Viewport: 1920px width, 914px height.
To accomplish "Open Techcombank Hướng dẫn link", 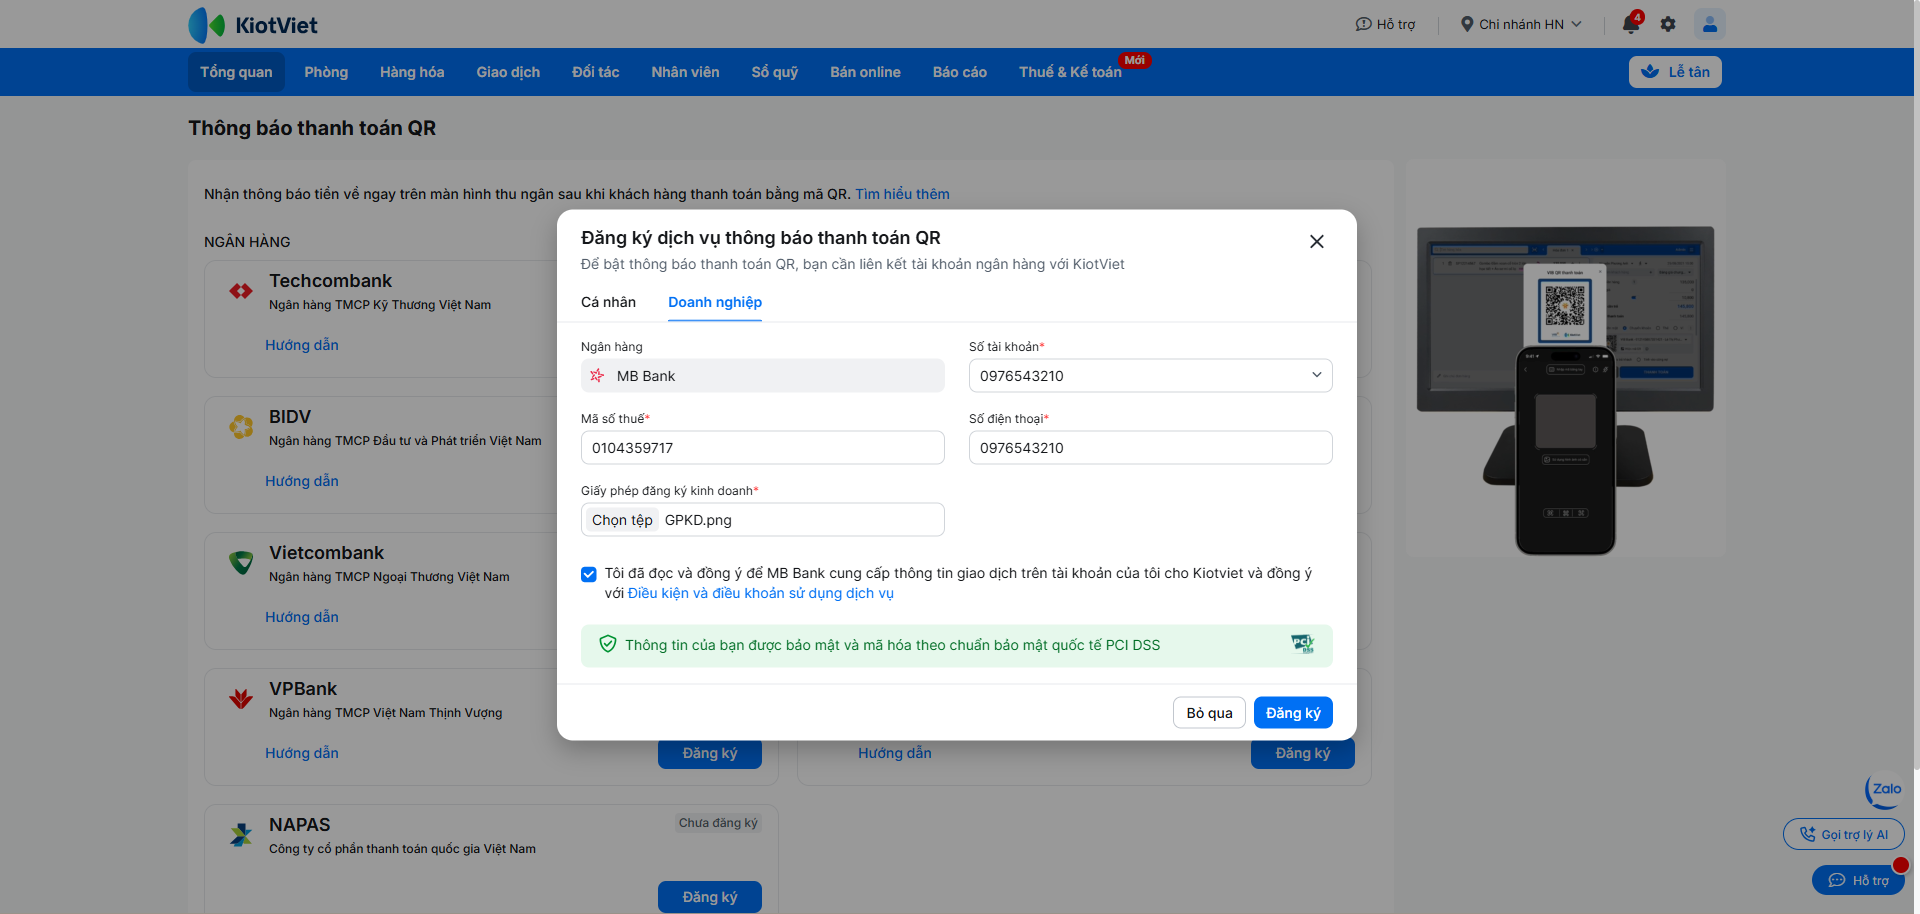I will pos(302,345).
